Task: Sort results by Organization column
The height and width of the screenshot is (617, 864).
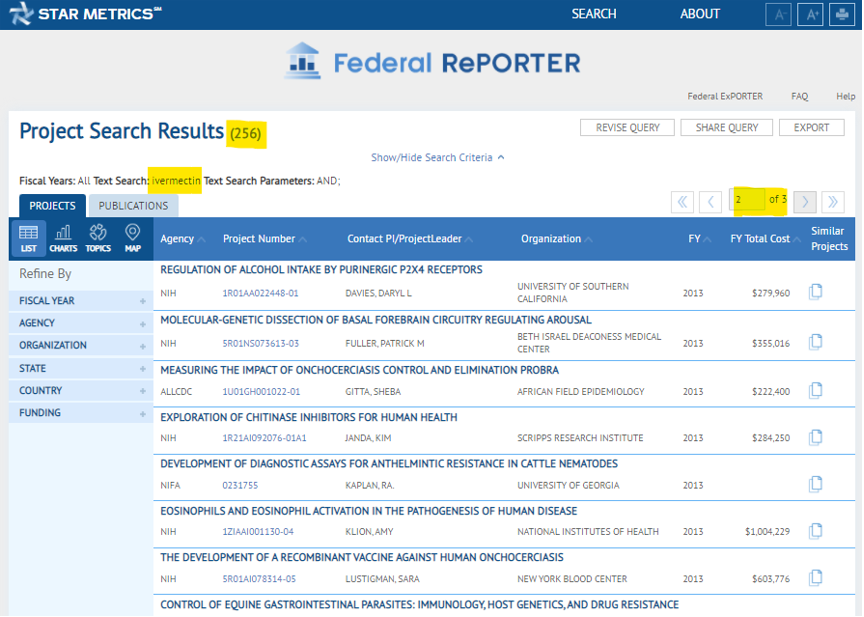Action: coord(556,239)
